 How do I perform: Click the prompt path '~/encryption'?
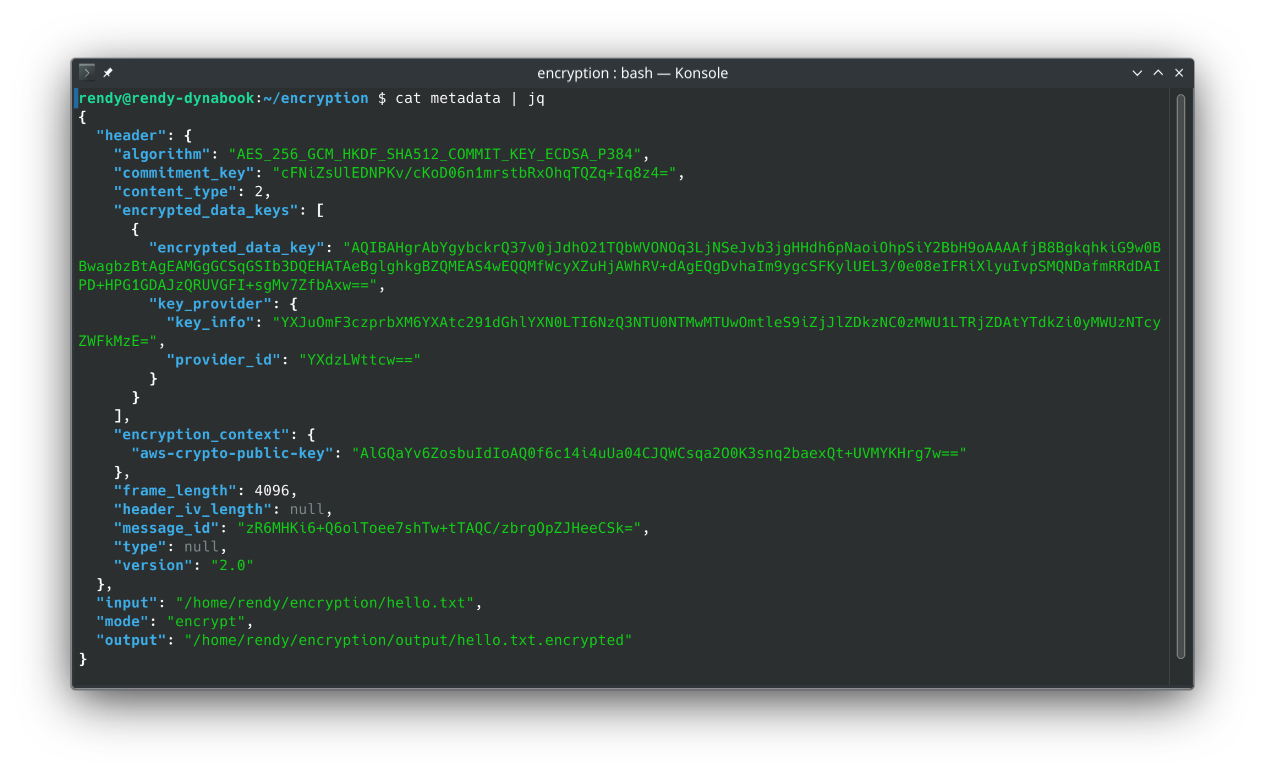(316, 98)
